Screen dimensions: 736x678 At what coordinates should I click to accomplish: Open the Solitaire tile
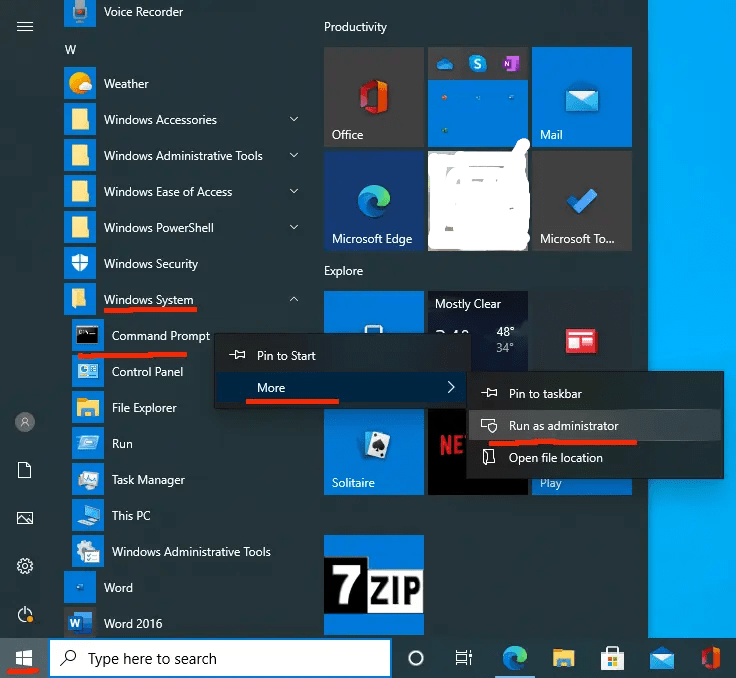coord(374,452)
